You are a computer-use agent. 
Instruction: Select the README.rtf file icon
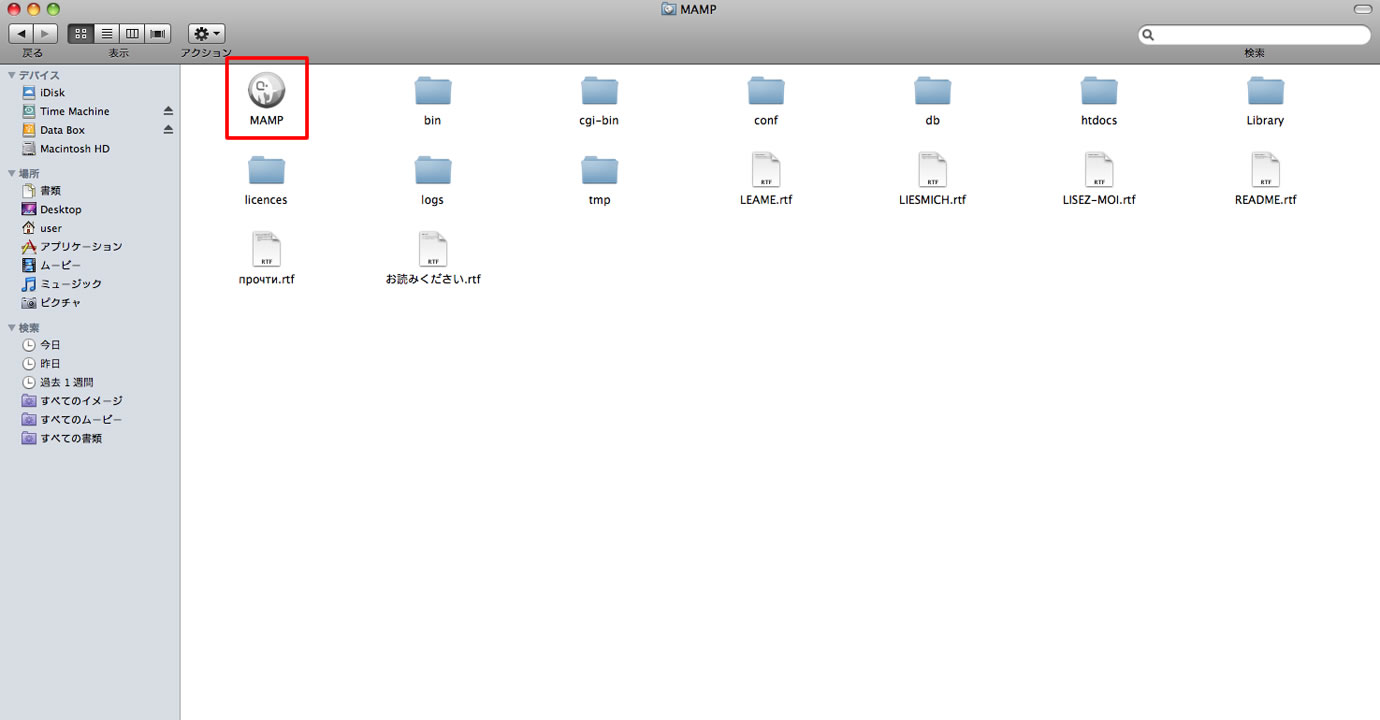tap(1265, 170)
